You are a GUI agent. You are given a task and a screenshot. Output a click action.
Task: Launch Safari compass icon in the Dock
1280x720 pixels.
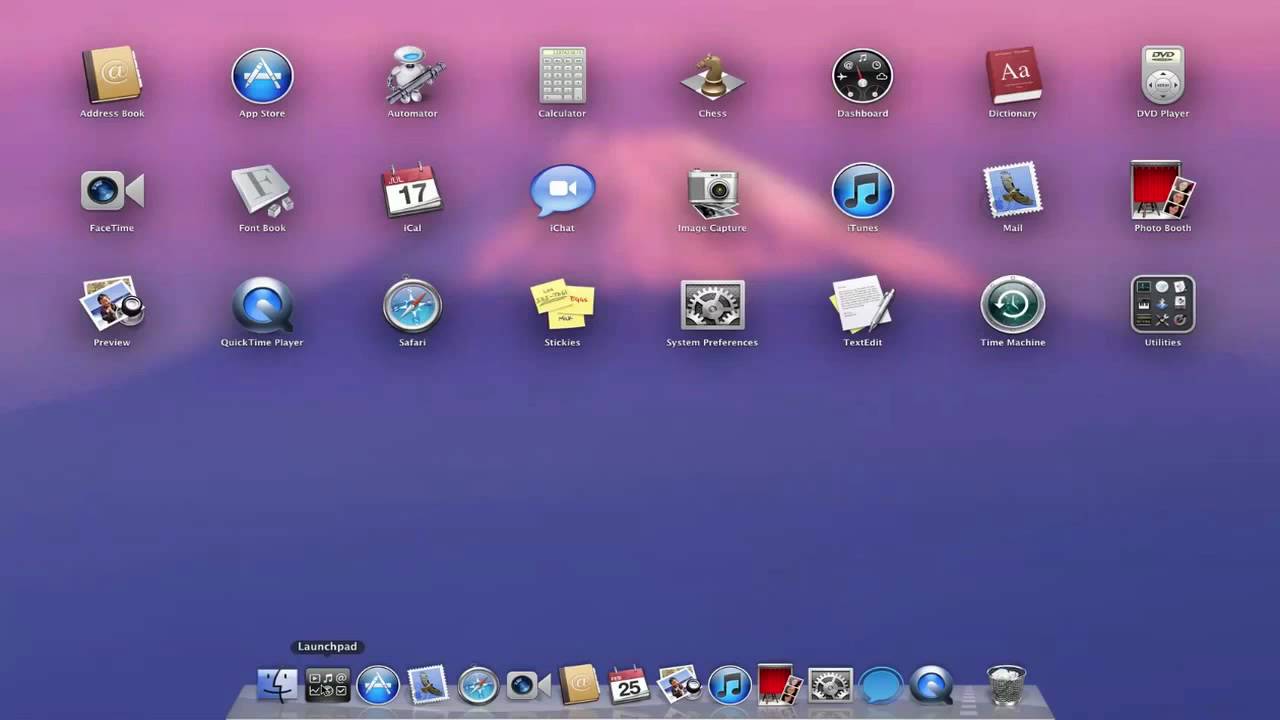click(x=478, y=685)
